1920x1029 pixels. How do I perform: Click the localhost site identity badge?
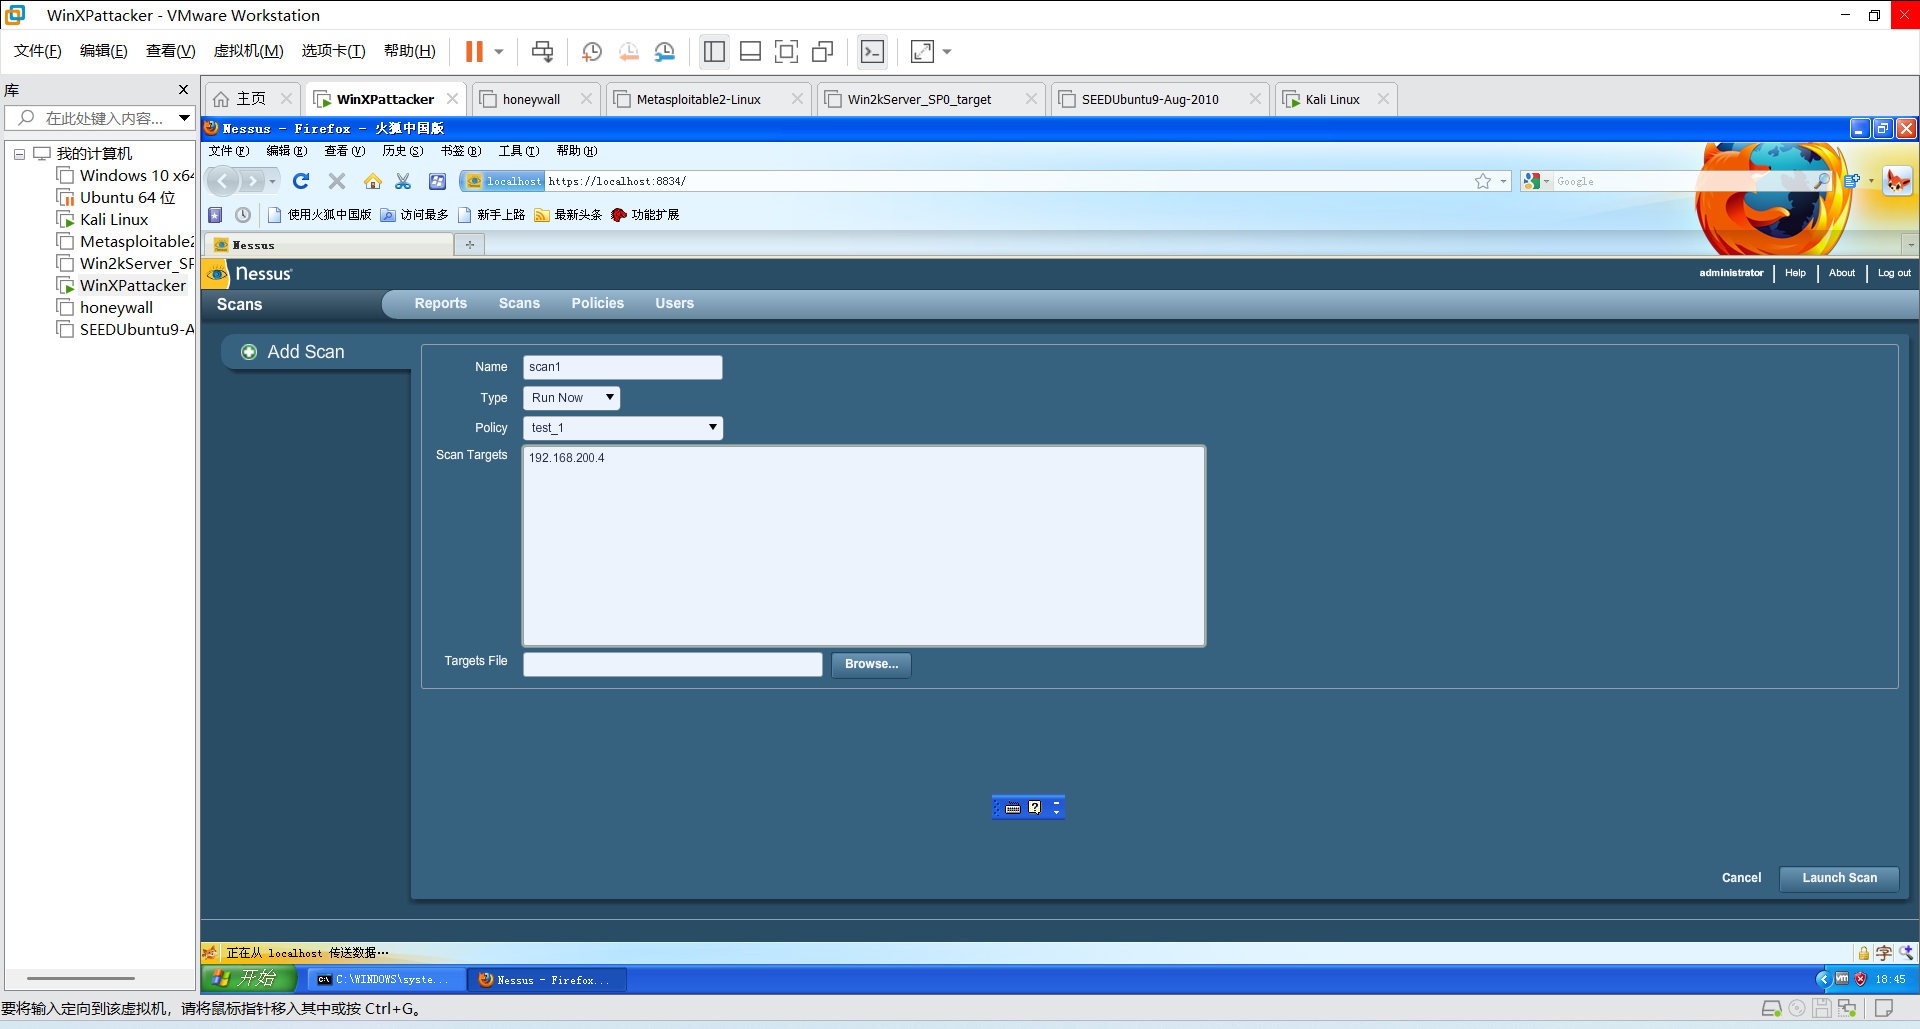click(x=504, y=181)
